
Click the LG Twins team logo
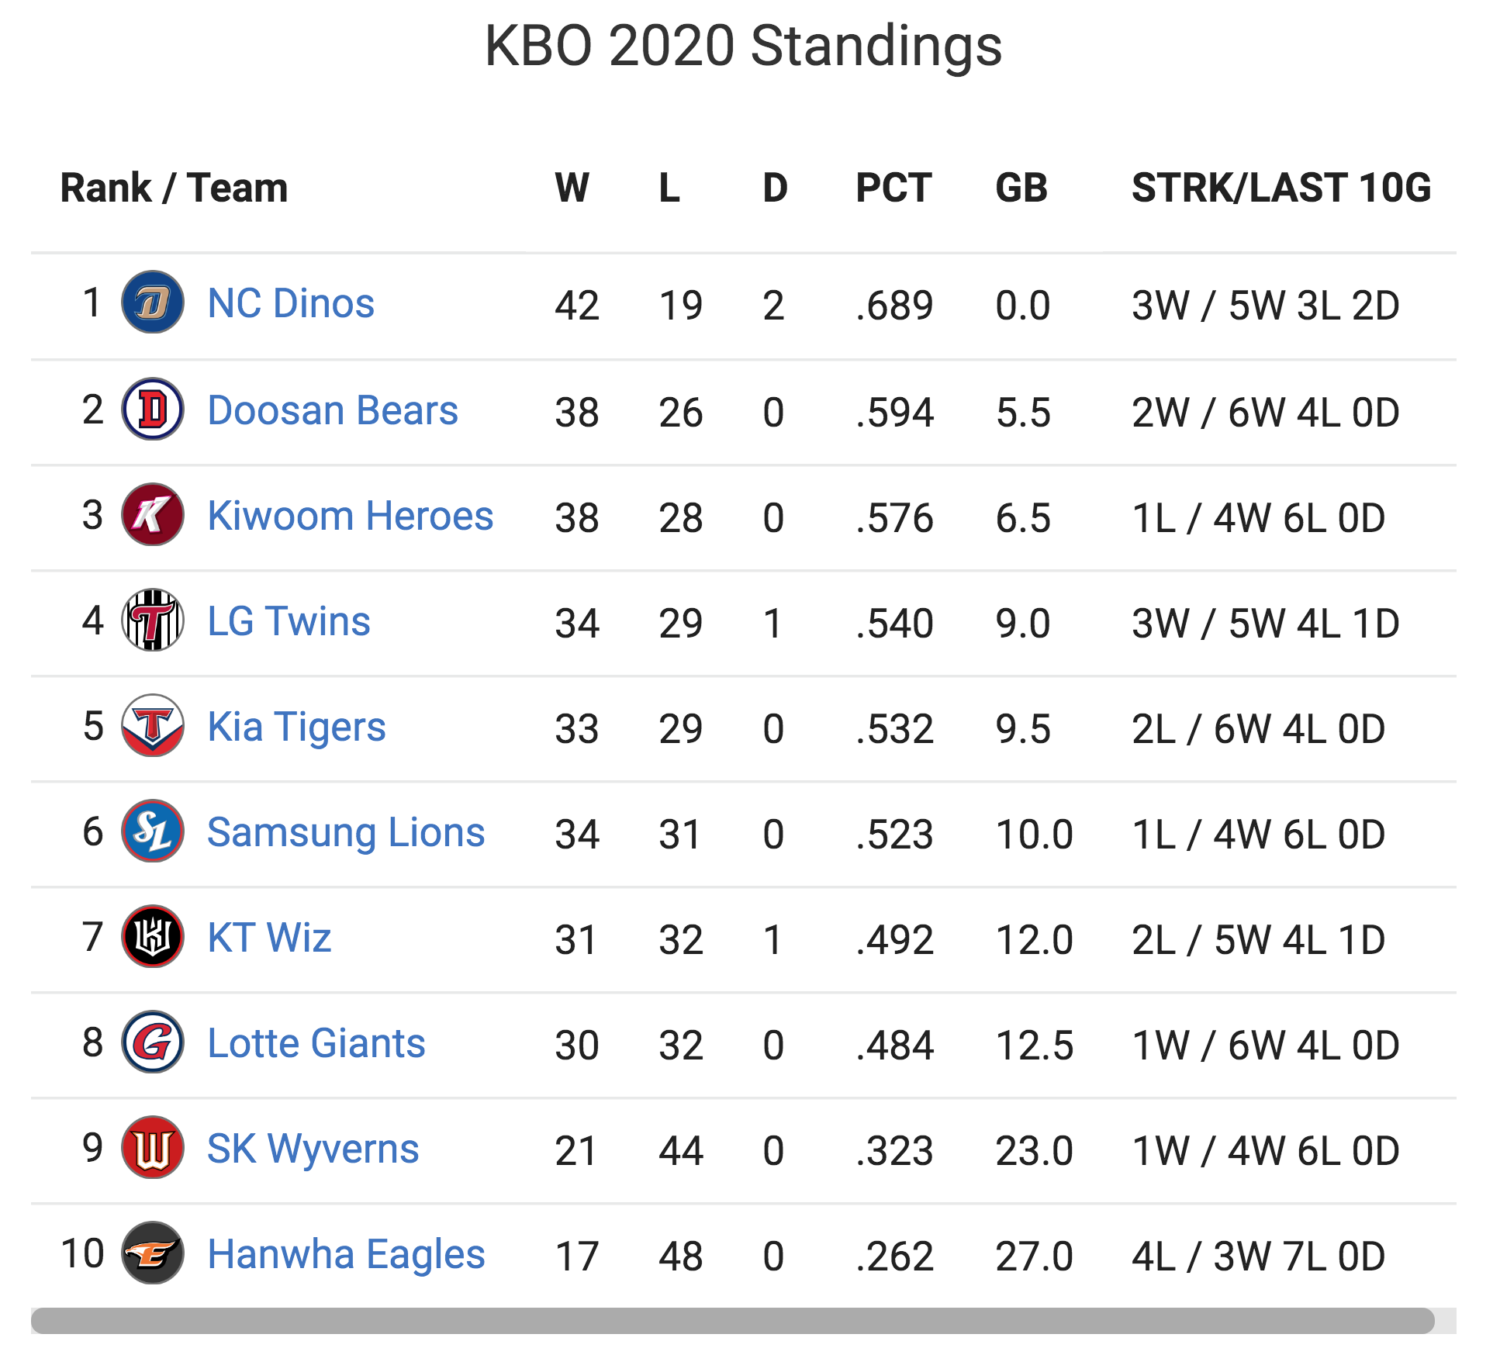point(153,621)
